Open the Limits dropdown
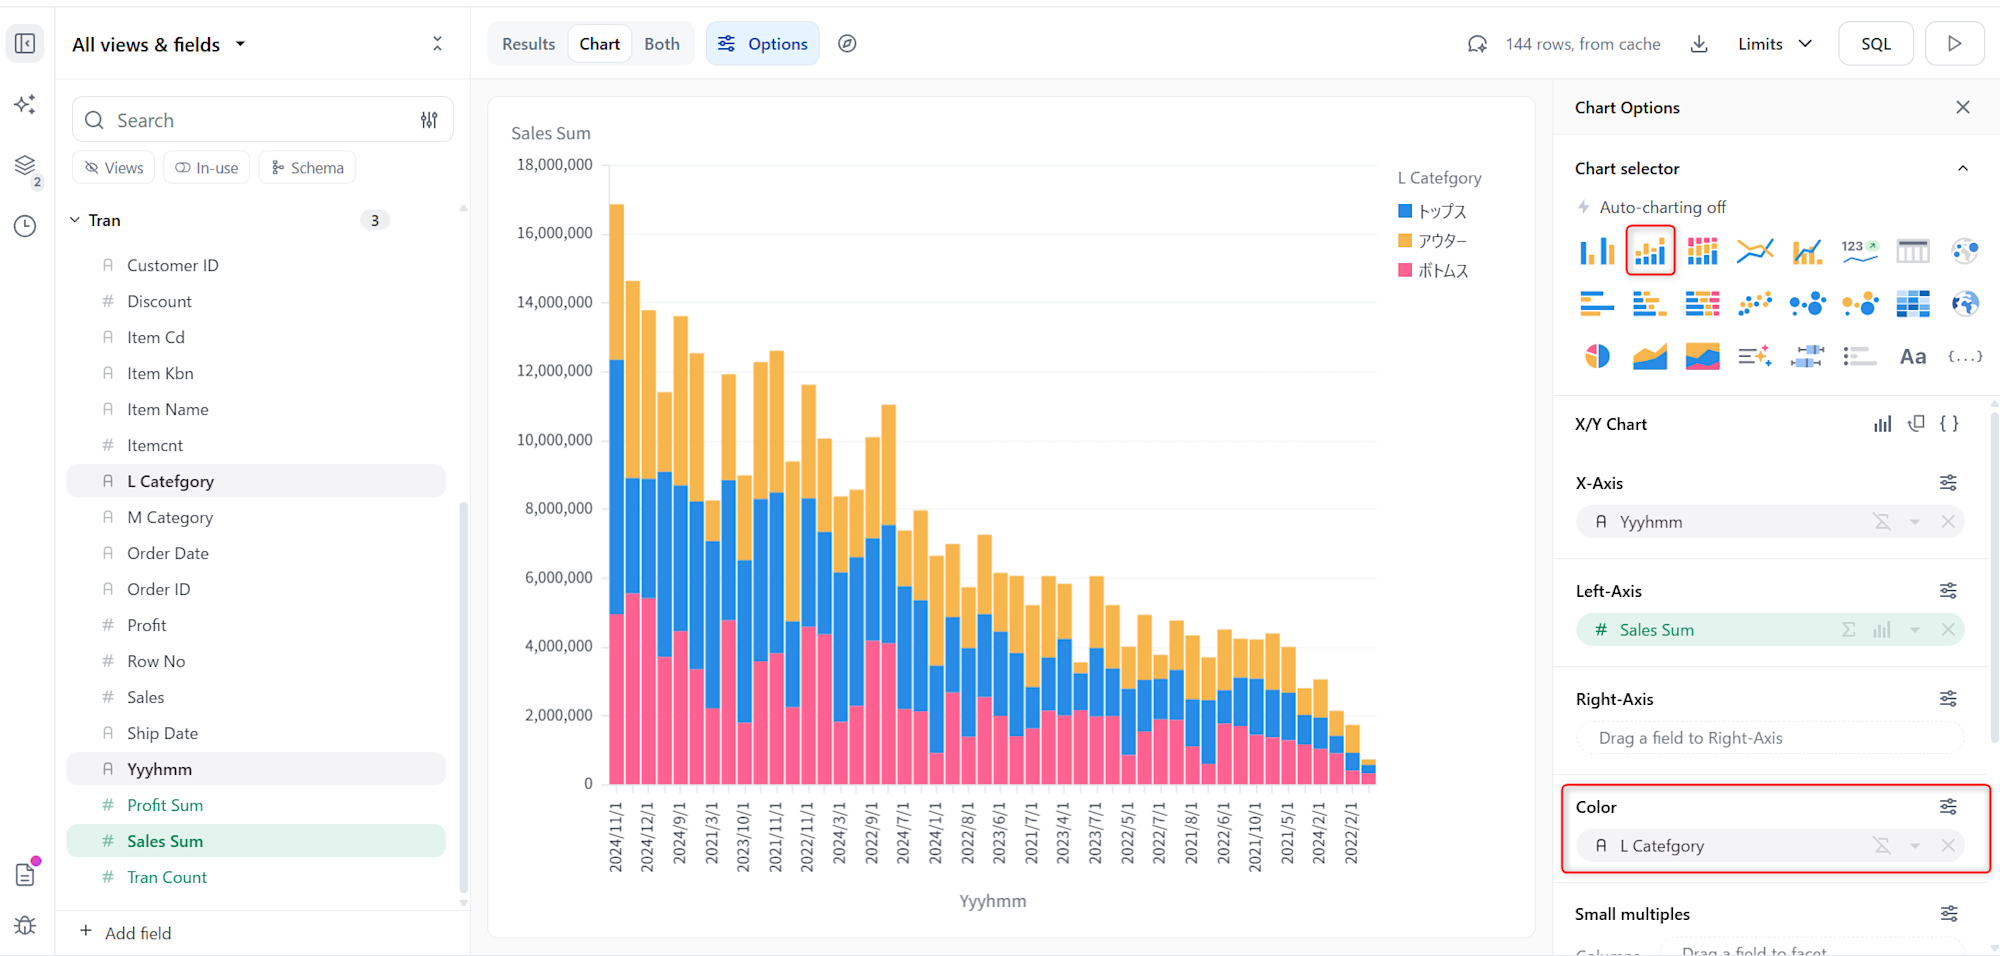The image size is (2000, 956). [1774, 44]
